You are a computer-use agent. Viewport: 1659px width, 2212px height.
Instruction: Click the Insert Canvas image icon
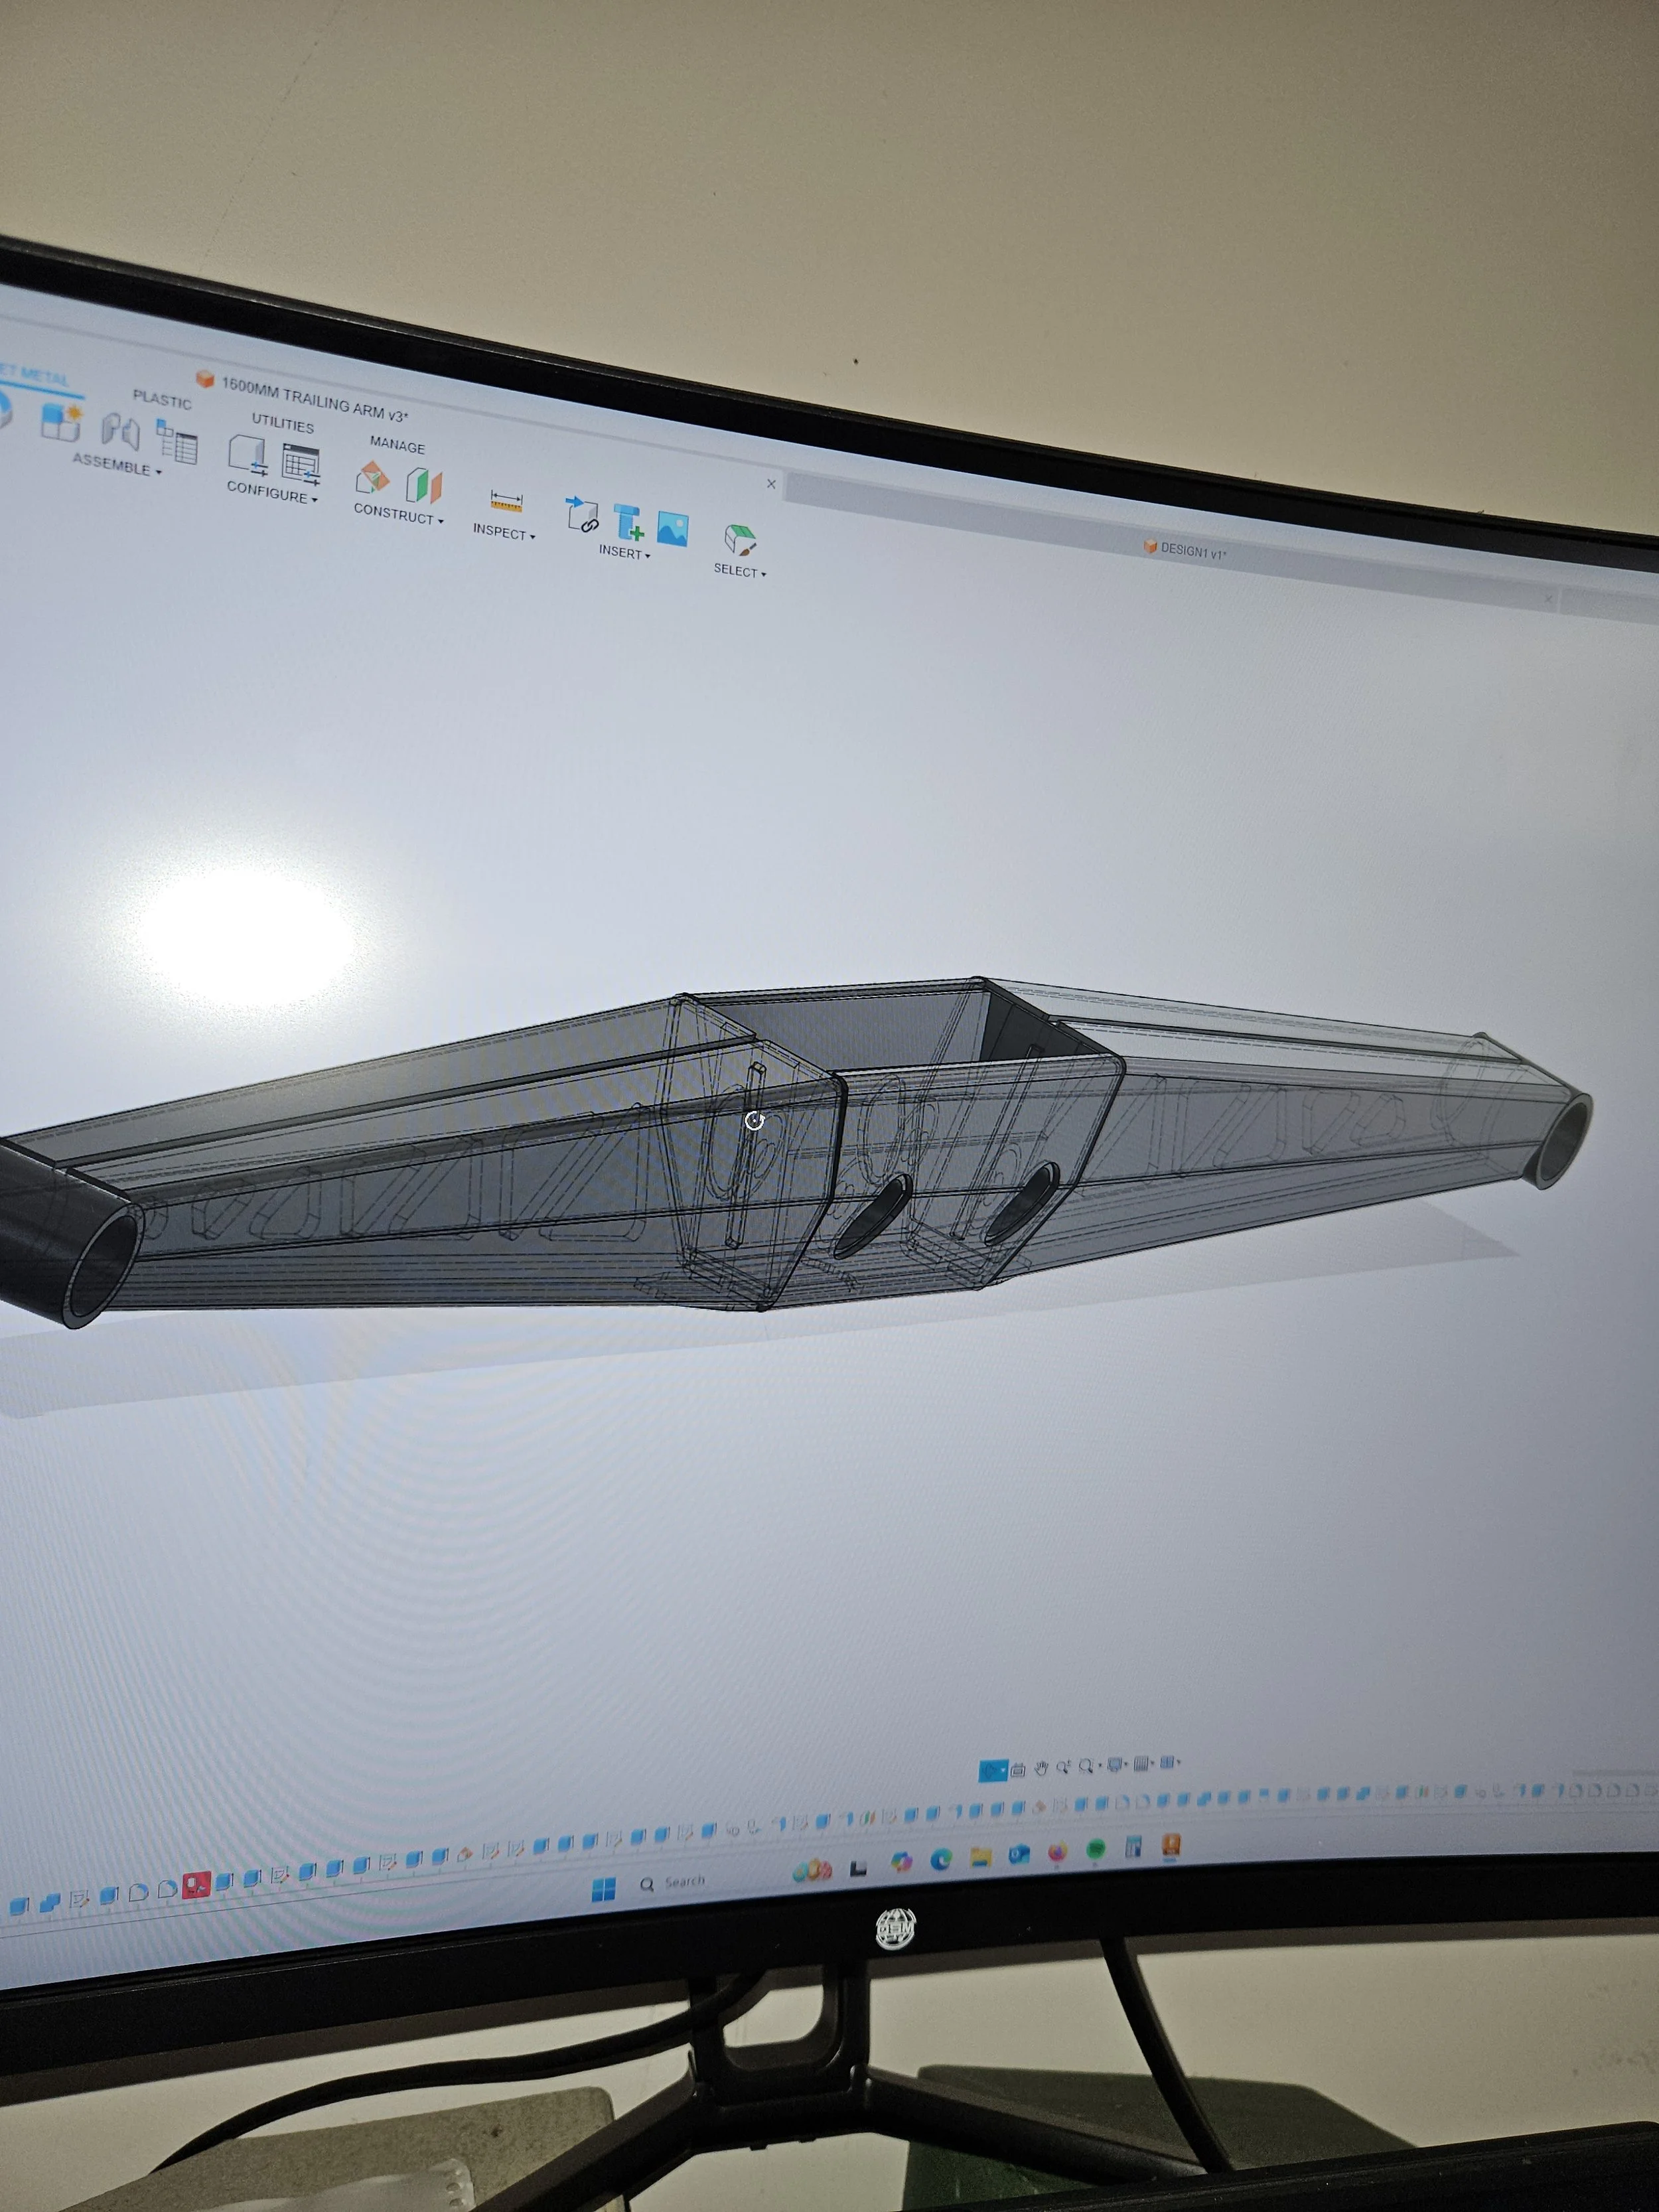pos(674,528)
